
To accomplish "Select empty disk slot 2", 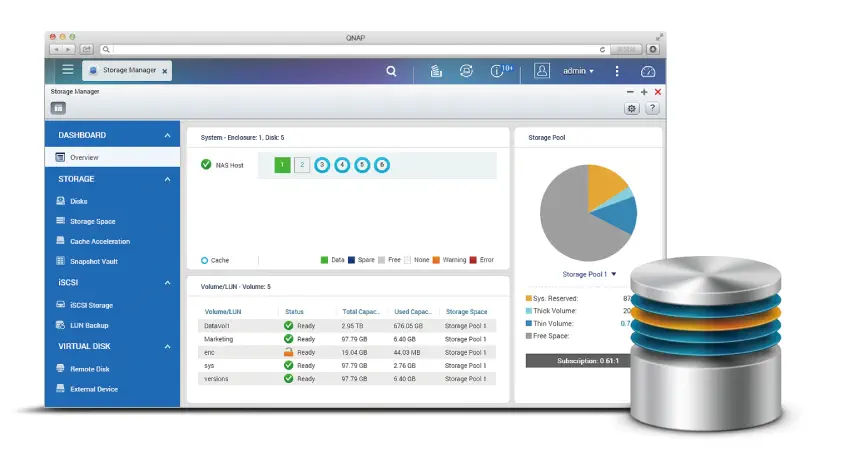I will (302, 165).
